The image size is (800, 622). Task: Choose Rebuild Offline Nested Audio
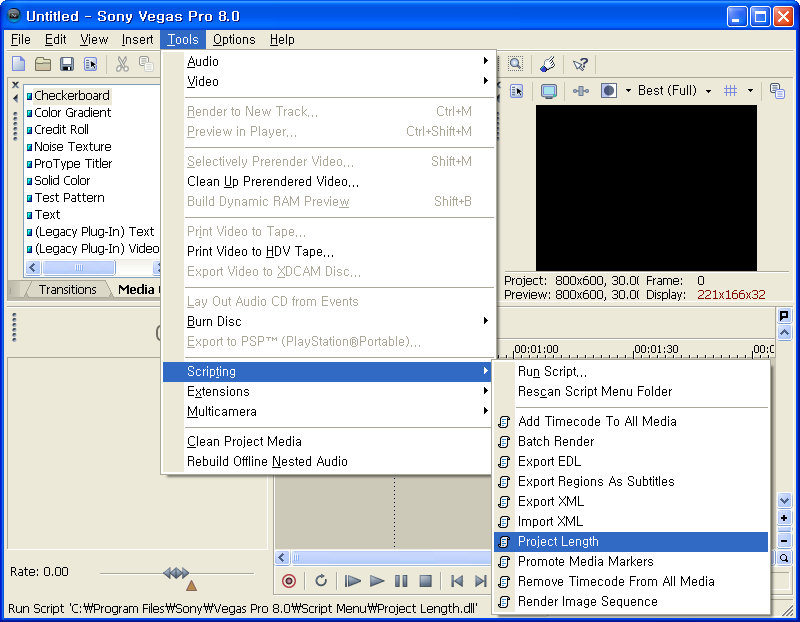[327, 461]
